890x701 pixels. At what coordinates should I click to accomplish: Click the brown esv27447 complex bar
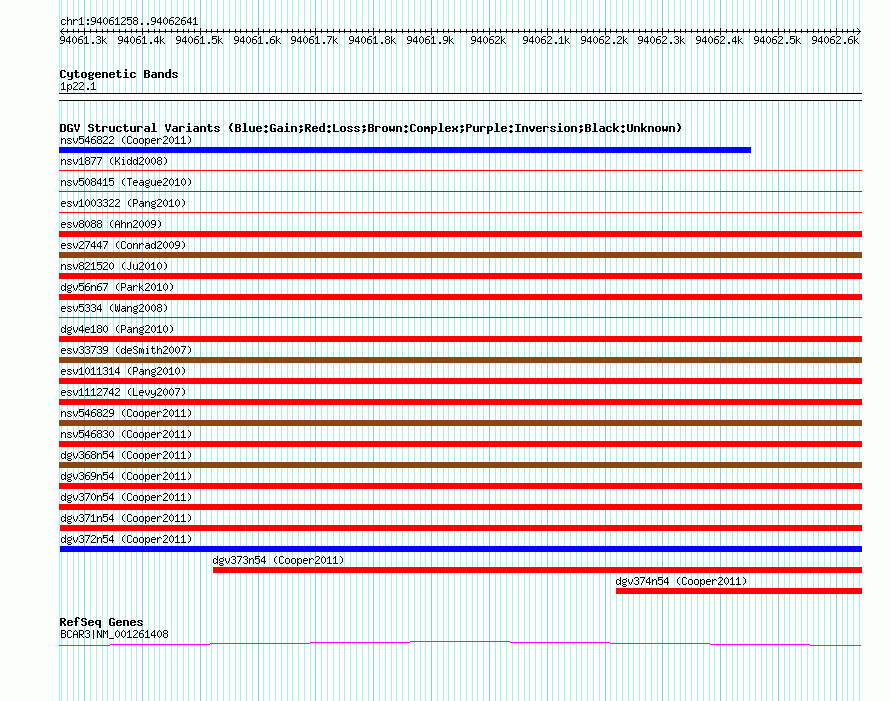coord(460,255)
